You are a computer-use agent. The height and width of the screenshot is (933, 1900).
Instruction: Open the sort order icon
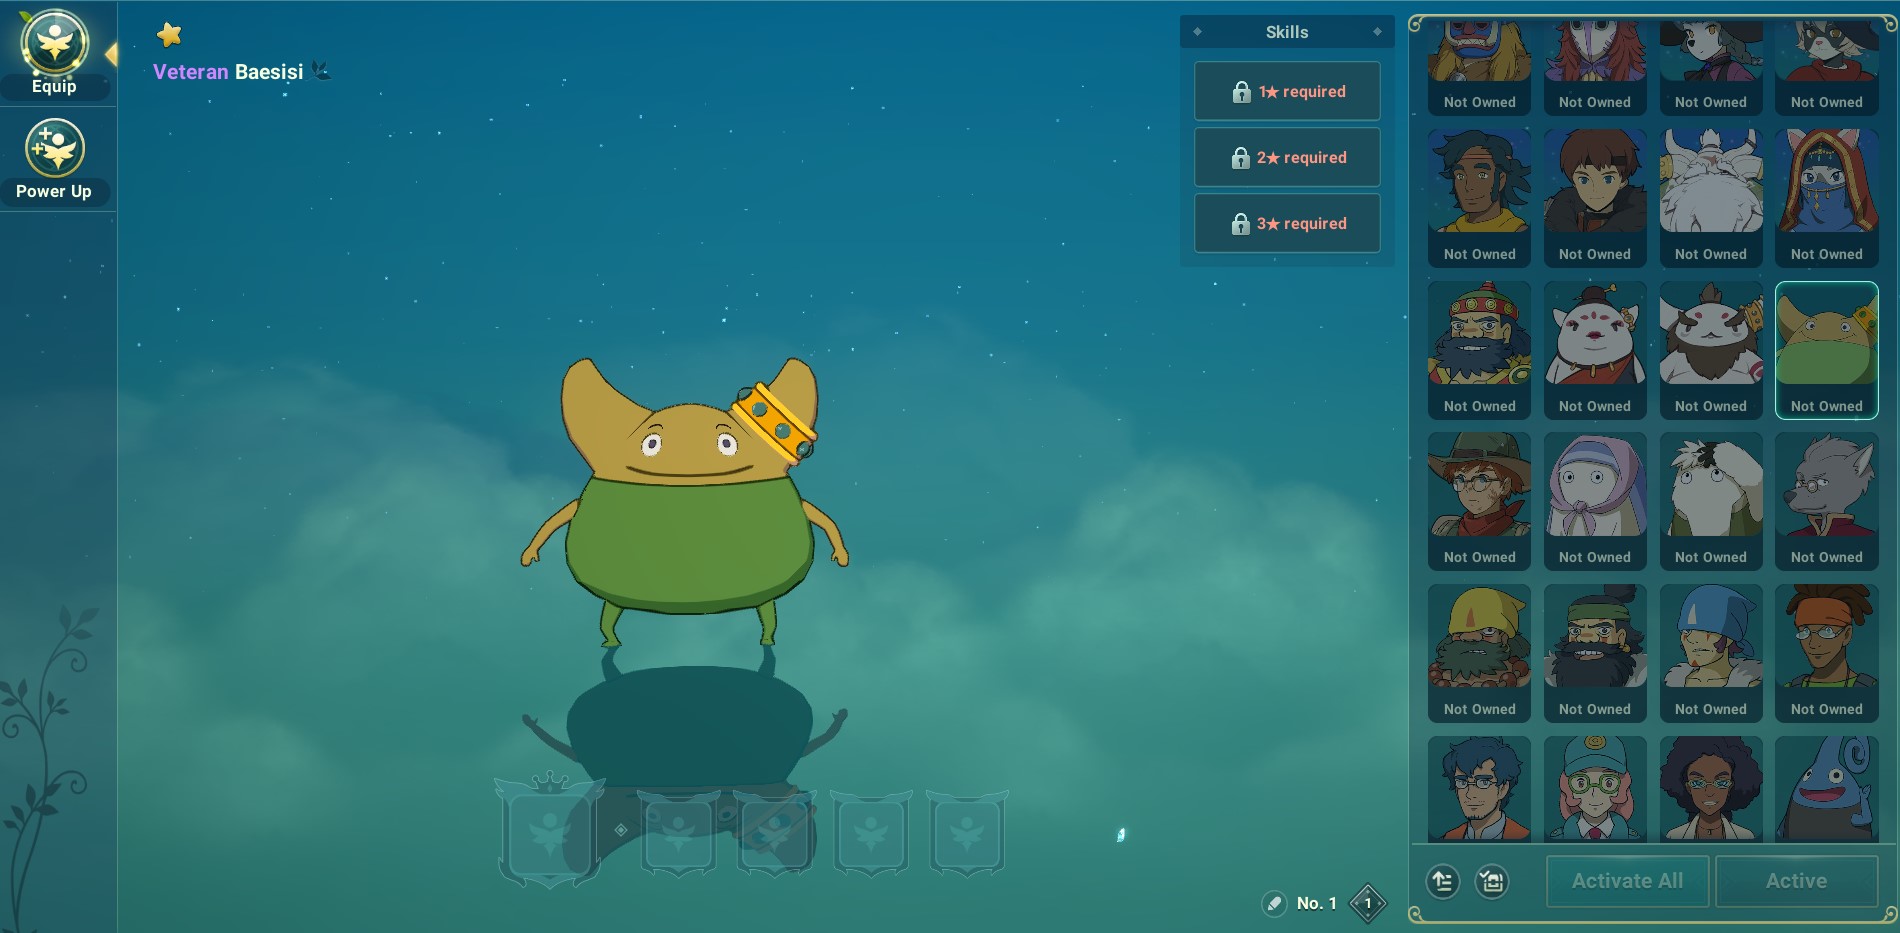[1442, 881]
